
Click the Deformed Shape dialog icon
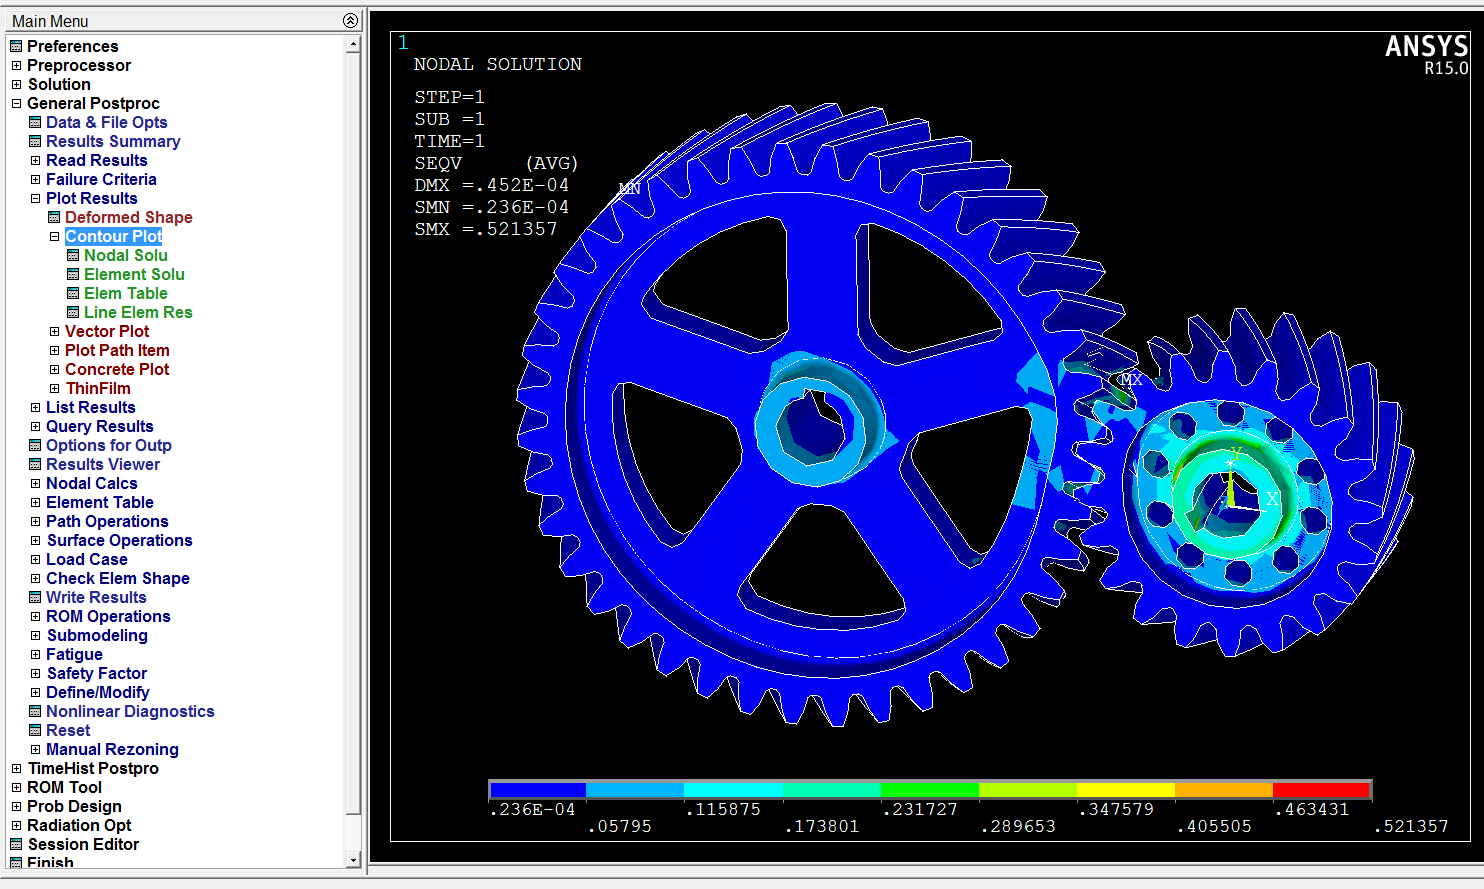click(x=54, y=217)
